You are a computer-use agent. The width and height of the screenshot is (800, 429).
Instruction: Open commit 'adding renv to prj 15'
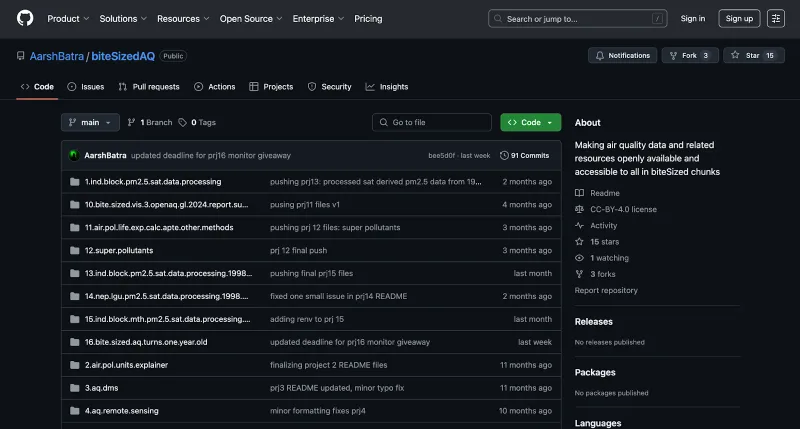click(x=307, y=319)
